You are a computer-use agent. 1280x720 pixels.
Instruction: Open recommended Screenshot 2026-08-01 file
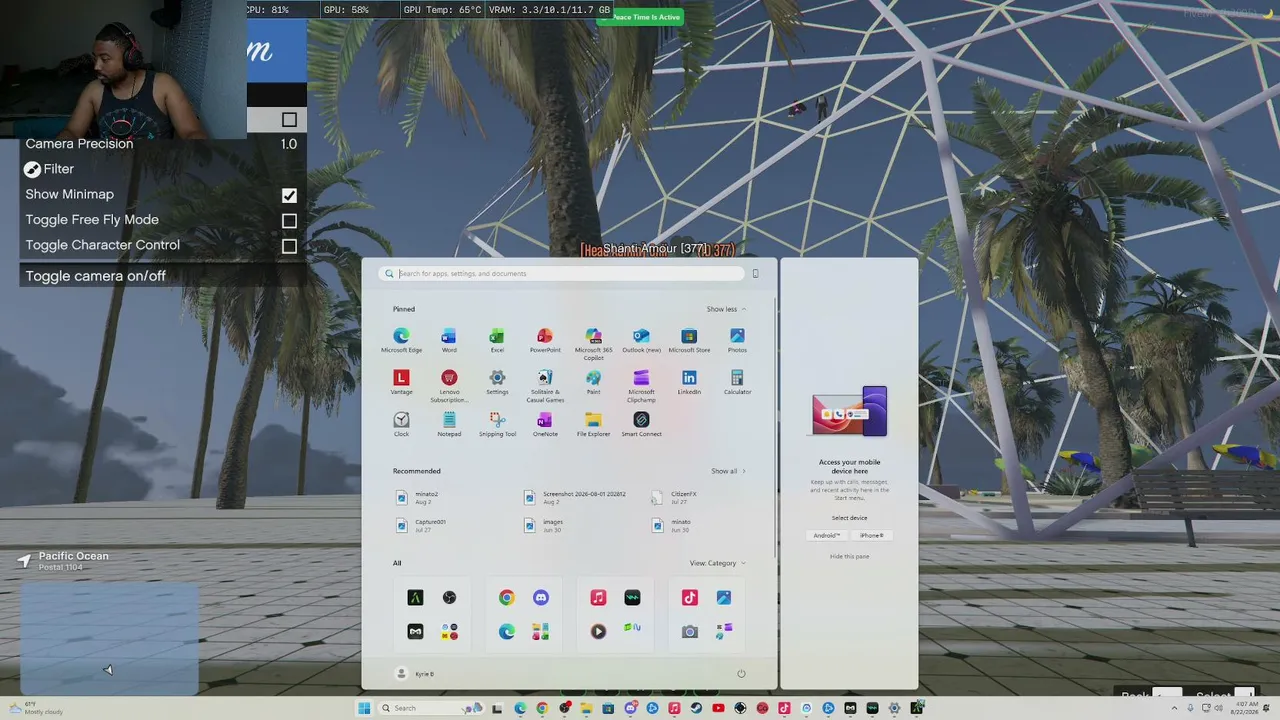(576, 497)
